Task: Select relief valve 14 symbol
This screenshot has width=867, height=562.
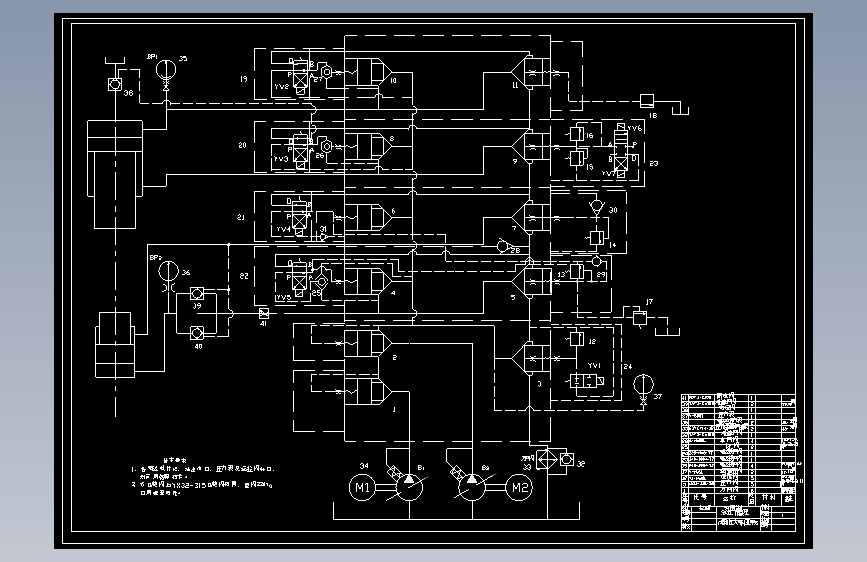Action: [596, 238]
